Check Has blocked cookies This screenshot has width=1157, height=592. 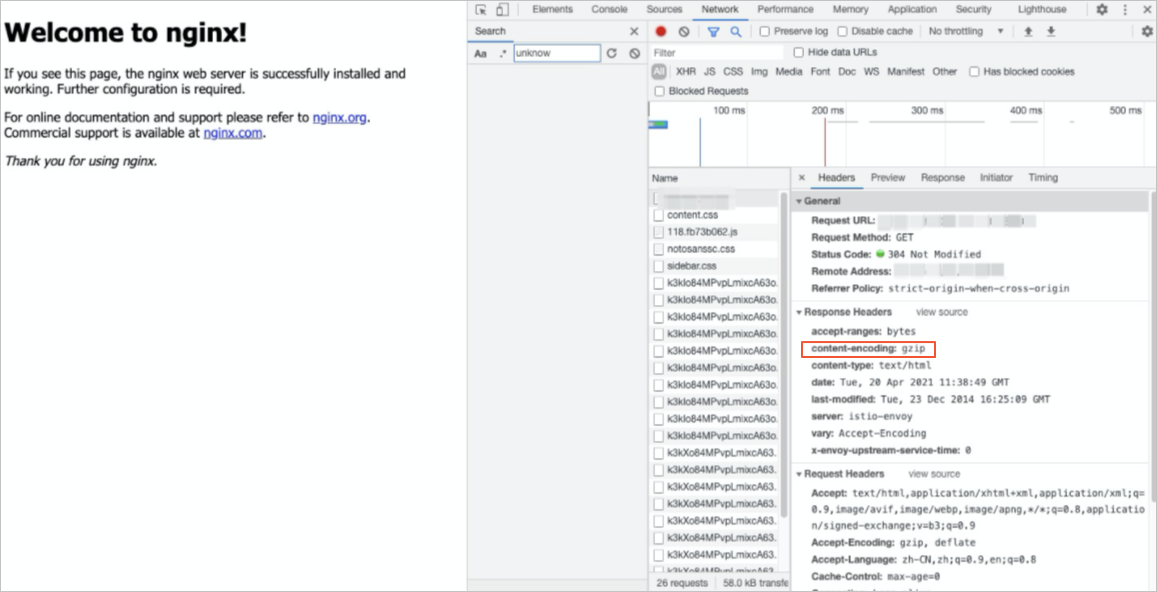click(974, 72)
